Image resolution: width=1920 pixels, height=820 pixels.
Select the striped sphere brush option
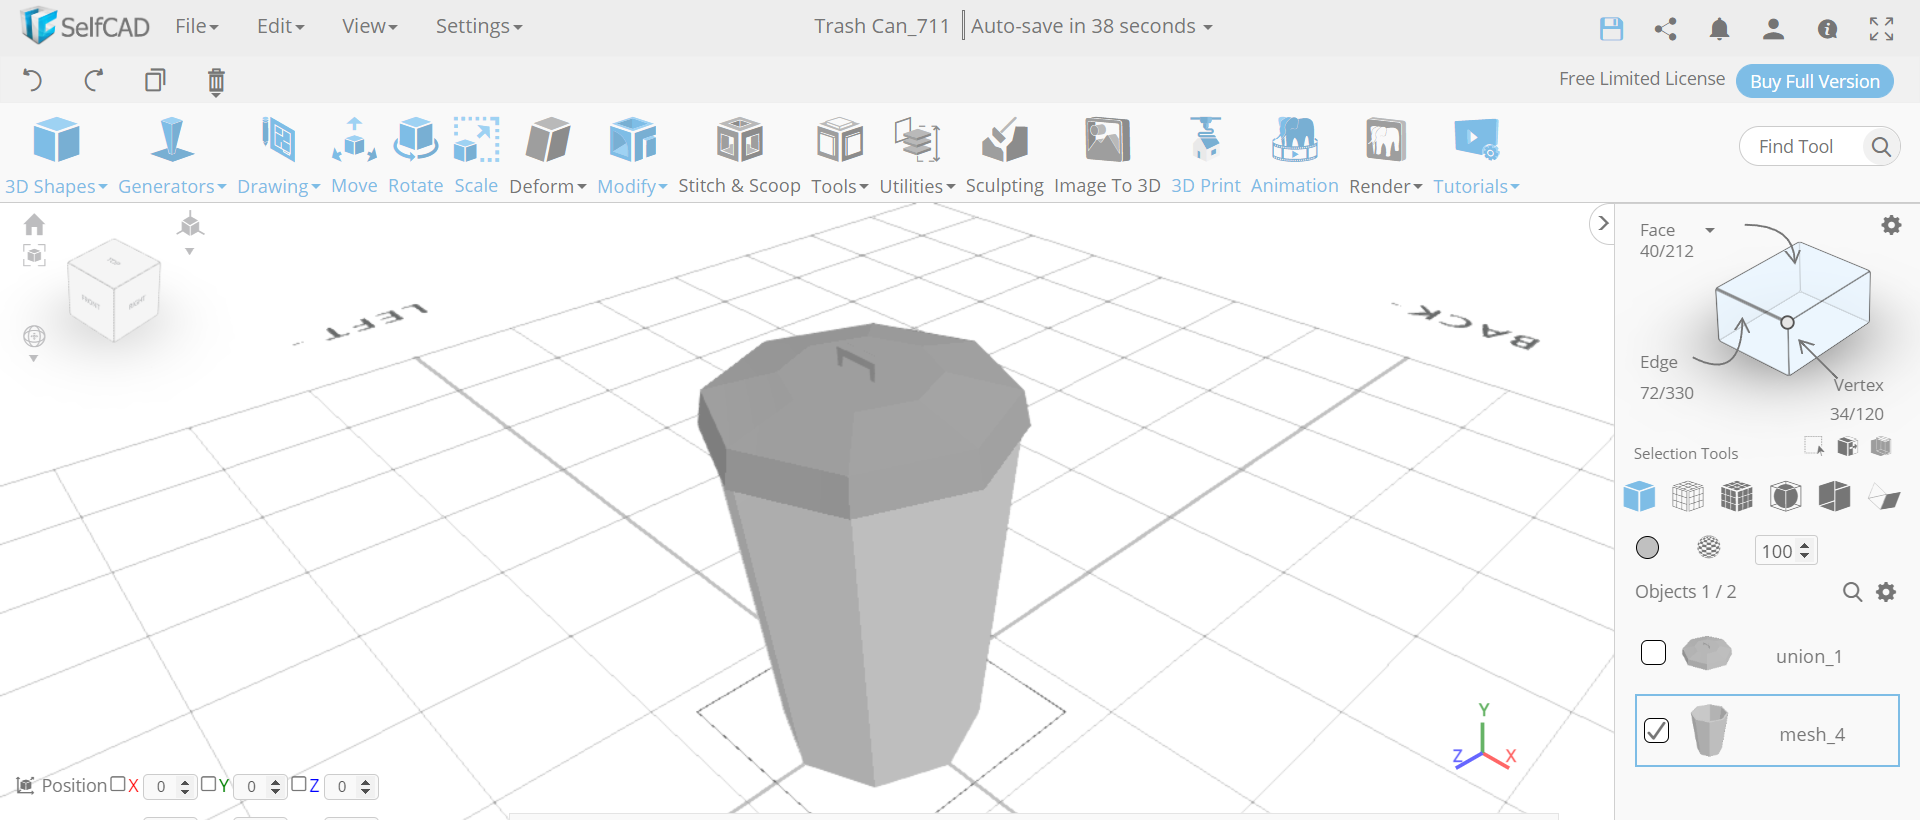[1709, 547]
